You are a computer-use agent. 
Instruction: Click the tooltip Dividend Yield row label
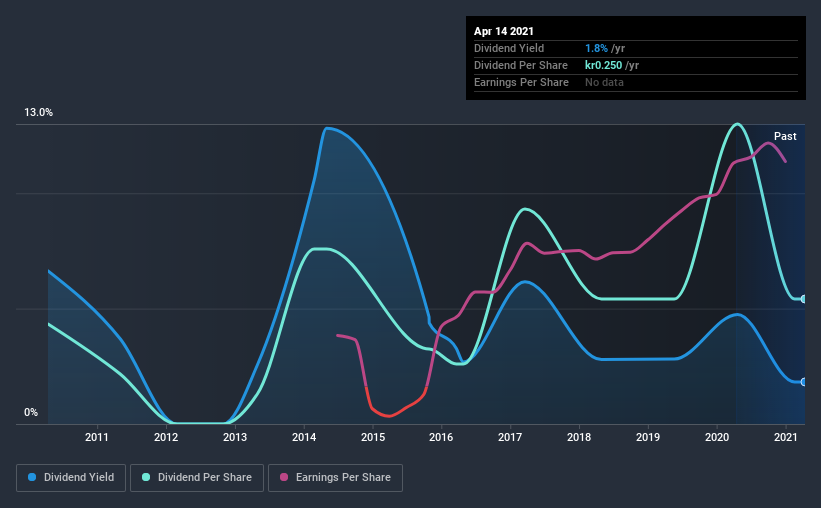(509, 48)
